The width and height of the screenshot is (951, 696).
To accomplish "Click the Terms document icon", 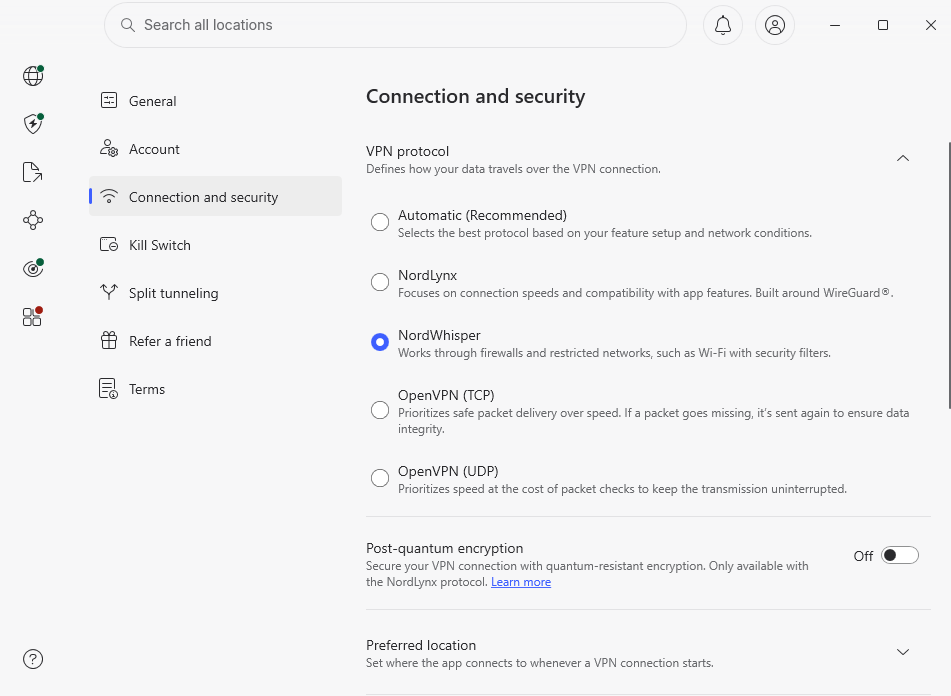I will coord(109,389).
